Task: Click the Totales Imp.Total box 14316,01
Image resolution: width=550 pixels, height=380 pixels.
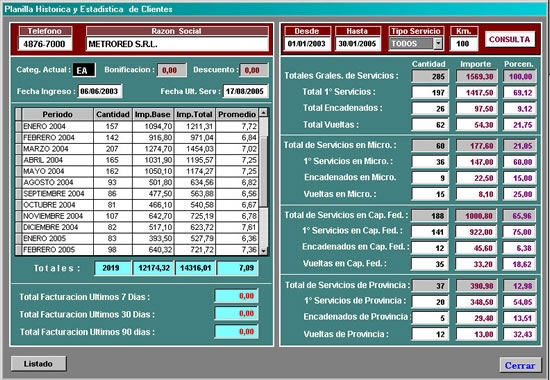Action: point(195,268)
